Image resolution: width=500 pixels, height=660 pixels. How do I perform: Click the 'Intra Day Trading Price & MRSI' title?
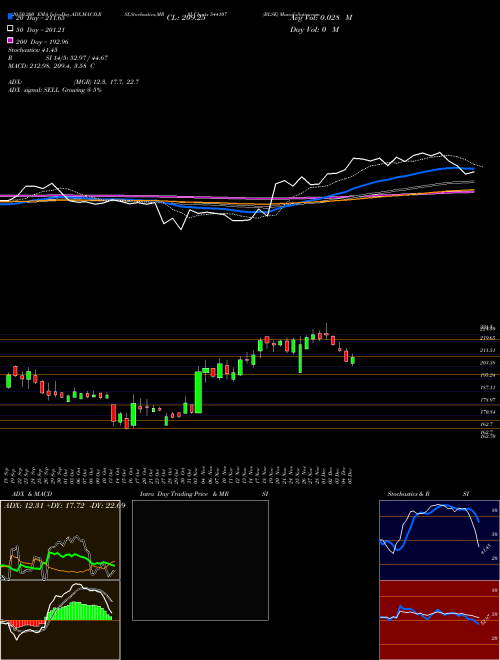[x=204, y=494]
